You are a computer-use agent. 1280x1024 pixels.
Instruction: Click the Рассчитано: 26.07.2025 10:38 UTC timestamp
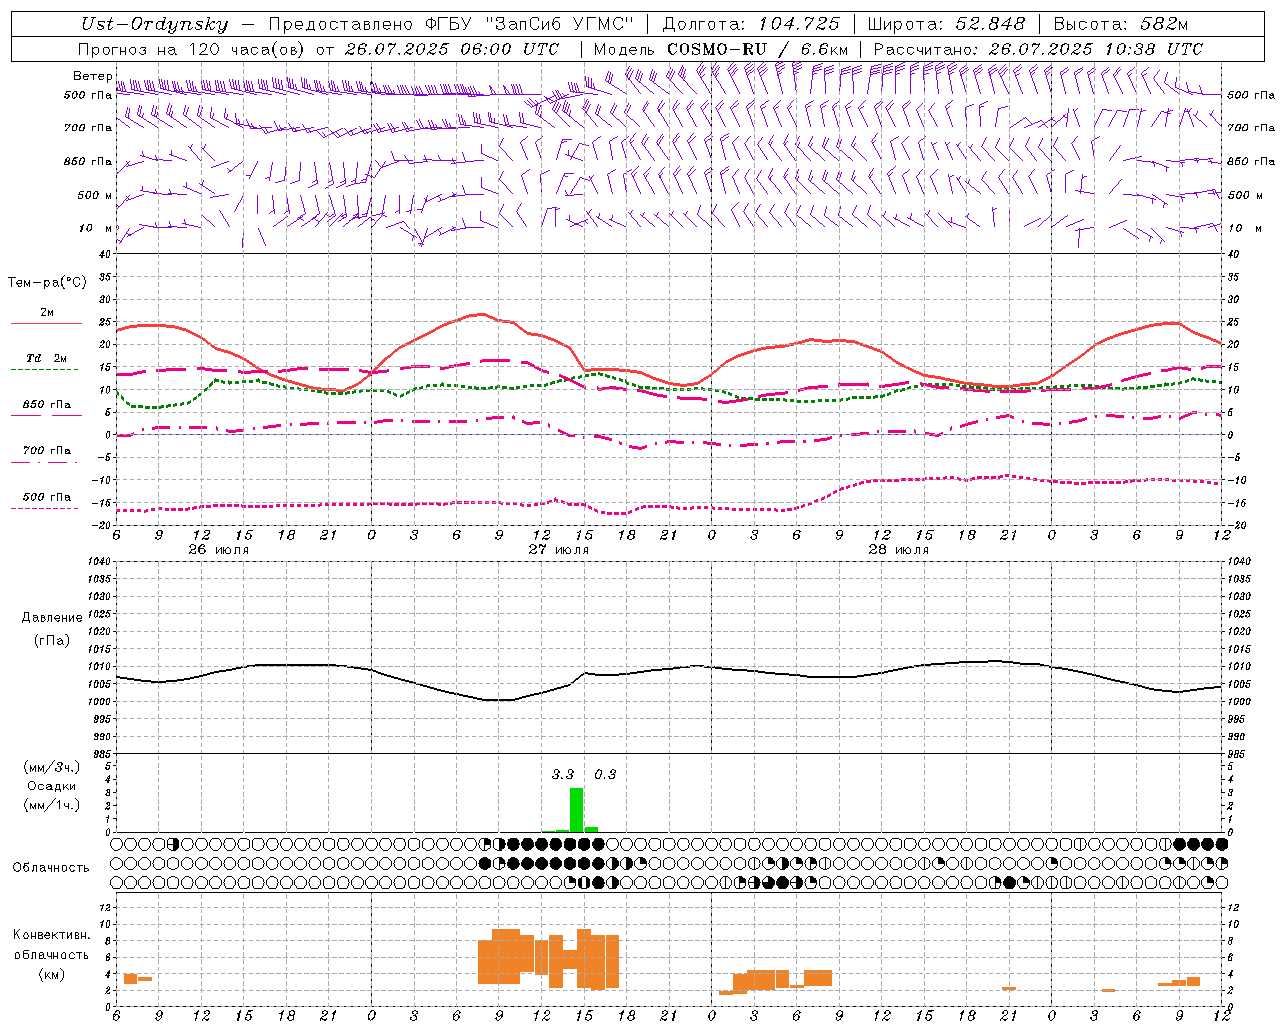(1038, 48)
